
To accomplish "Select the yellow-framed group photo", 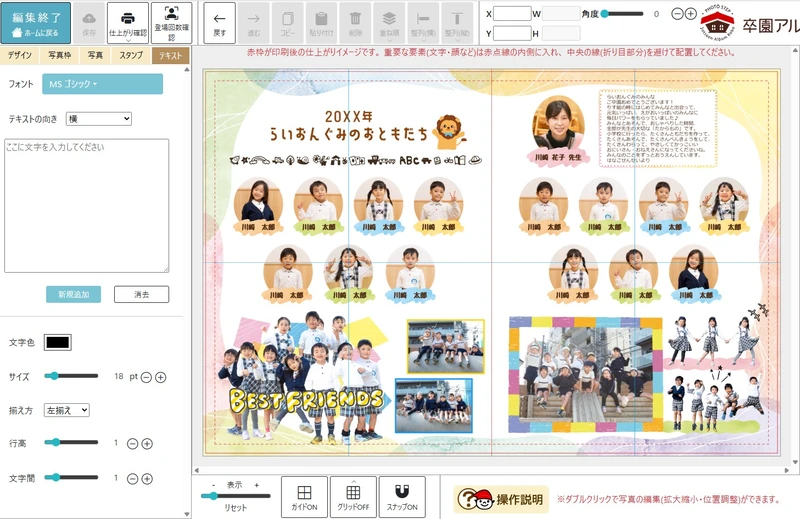I will (445, 346).
